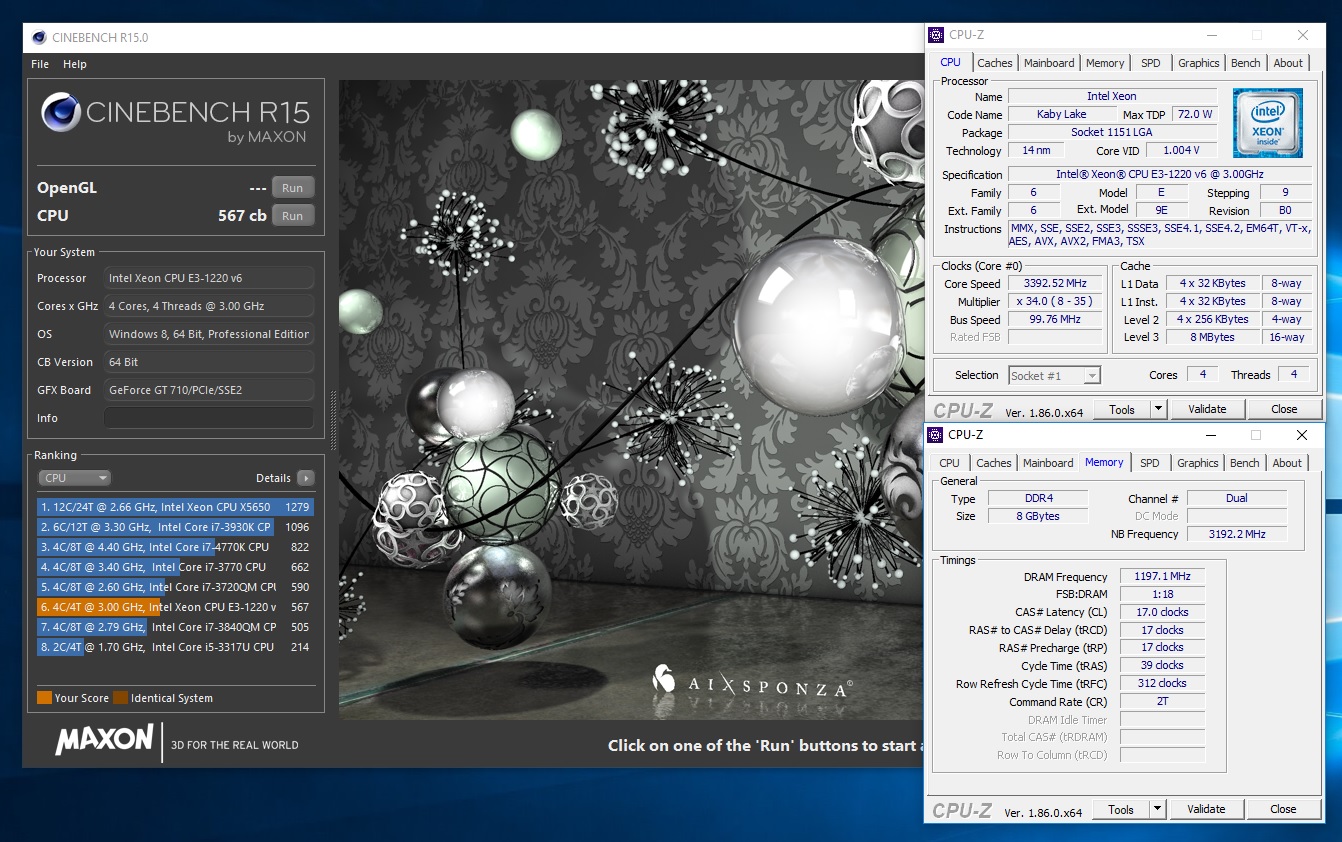Open Memory tab in top CPU-Z window
The image size is (1342, 842).
pyautogui.click(x=1105, y=63)
